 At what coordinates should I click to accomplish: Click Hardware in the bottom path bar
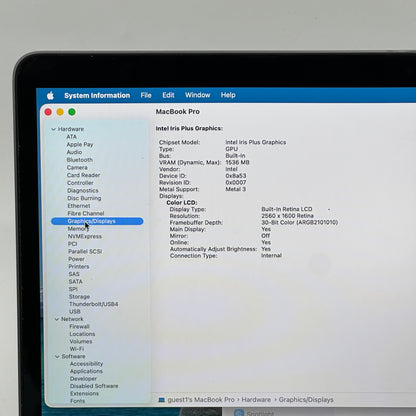pyautogui.click(x=256, y=400)
